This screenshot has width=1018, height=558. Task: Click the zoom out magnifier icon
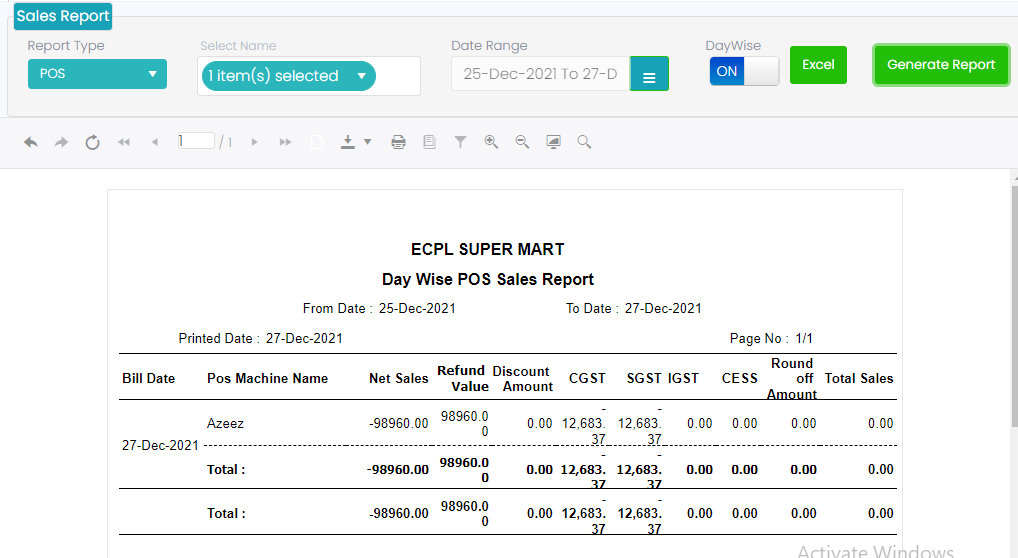click(522, 143)
